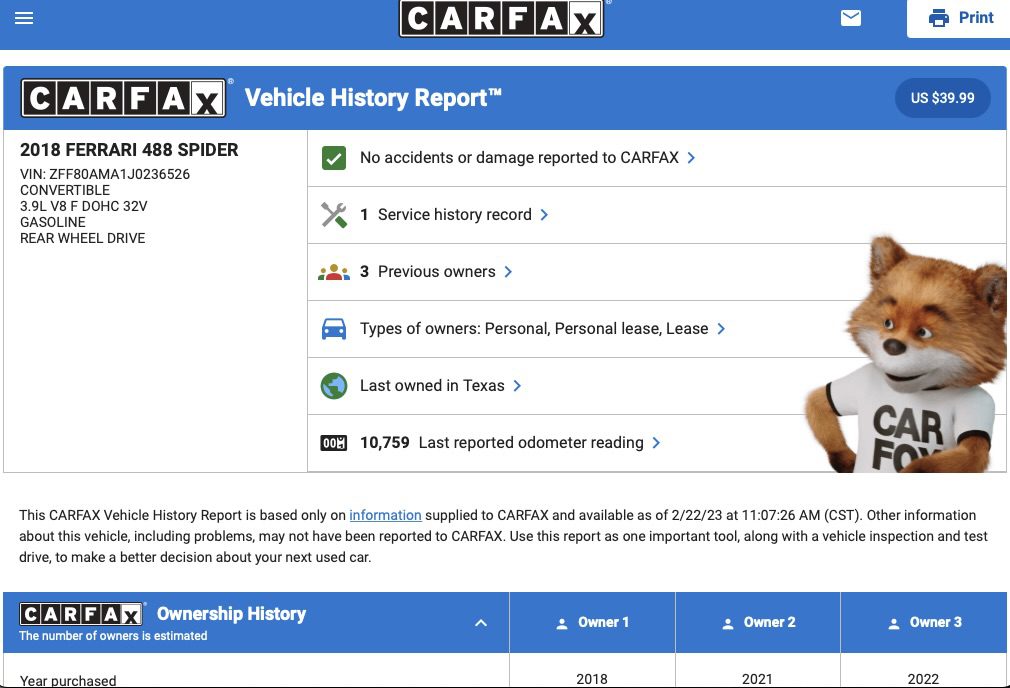The image size is (1010, 688).
Task: Click the 2022 cell under Owner 3
Action: [x=924, y=679]
